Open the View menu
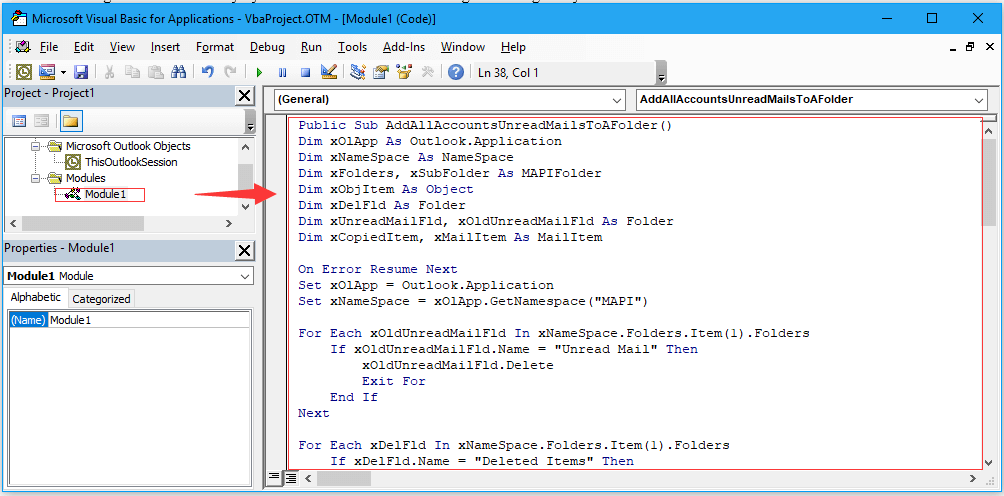The height and width of the screenshot is (496, 1004). pyautogui.click(x=122, y=47)
